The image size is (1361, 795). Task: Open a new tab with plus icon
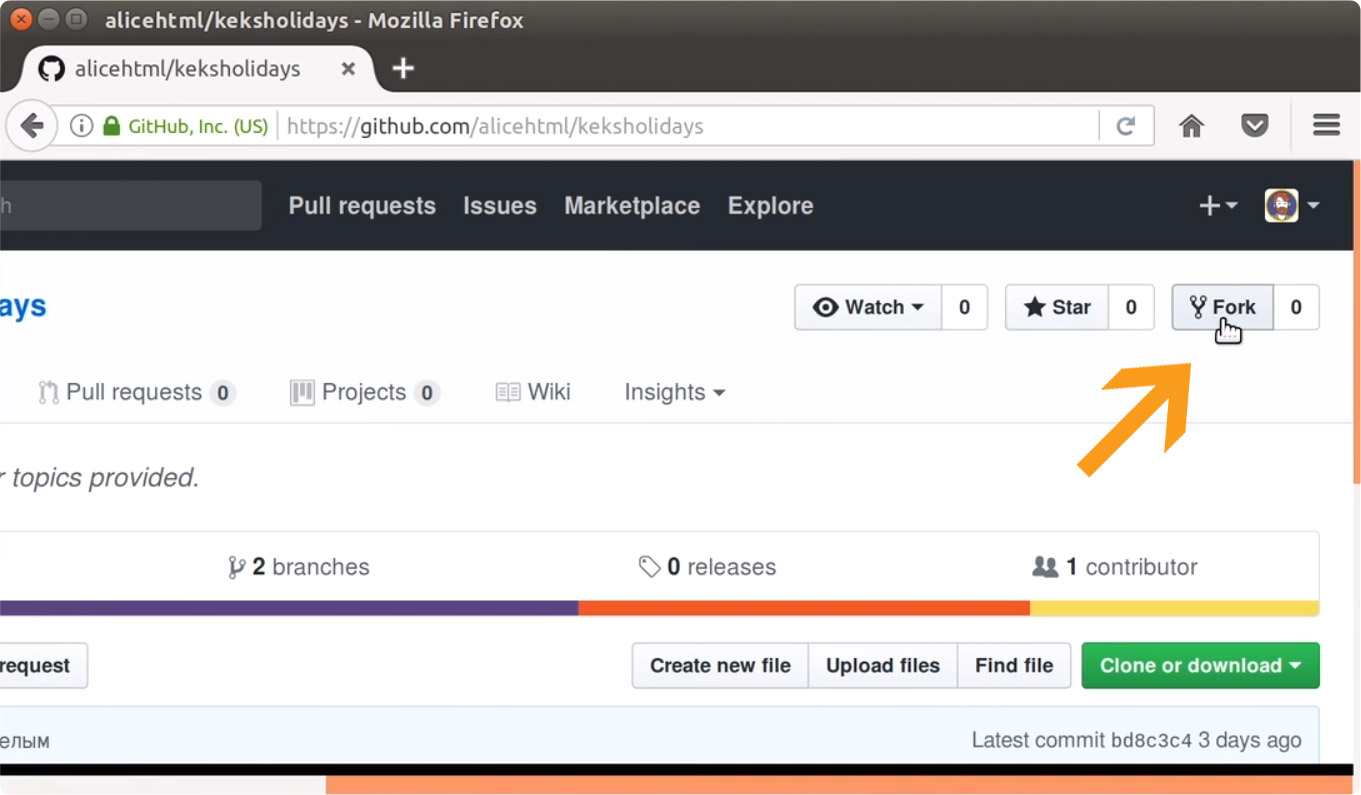[x=402, y=68]
